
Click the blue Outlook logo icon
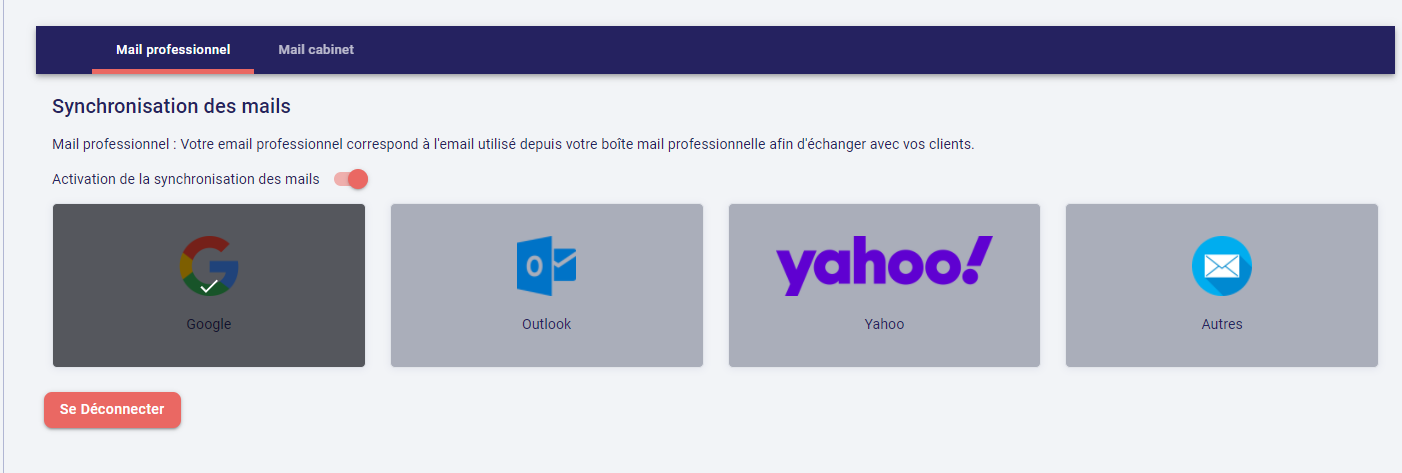coord(546,265)
